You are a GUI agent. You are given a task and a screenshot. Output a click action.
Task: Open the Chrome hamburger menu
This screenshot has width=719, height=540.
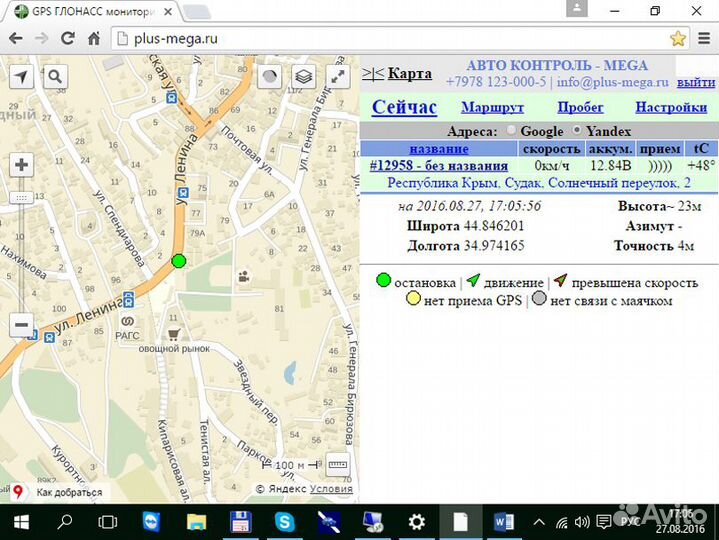(704, 39)
